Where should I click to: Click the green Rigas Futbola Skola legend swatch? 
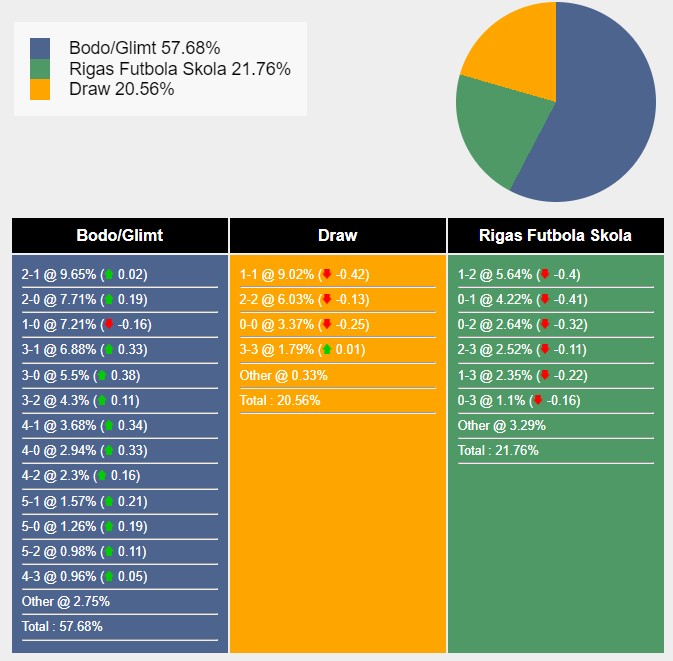(x=40, y=69)
